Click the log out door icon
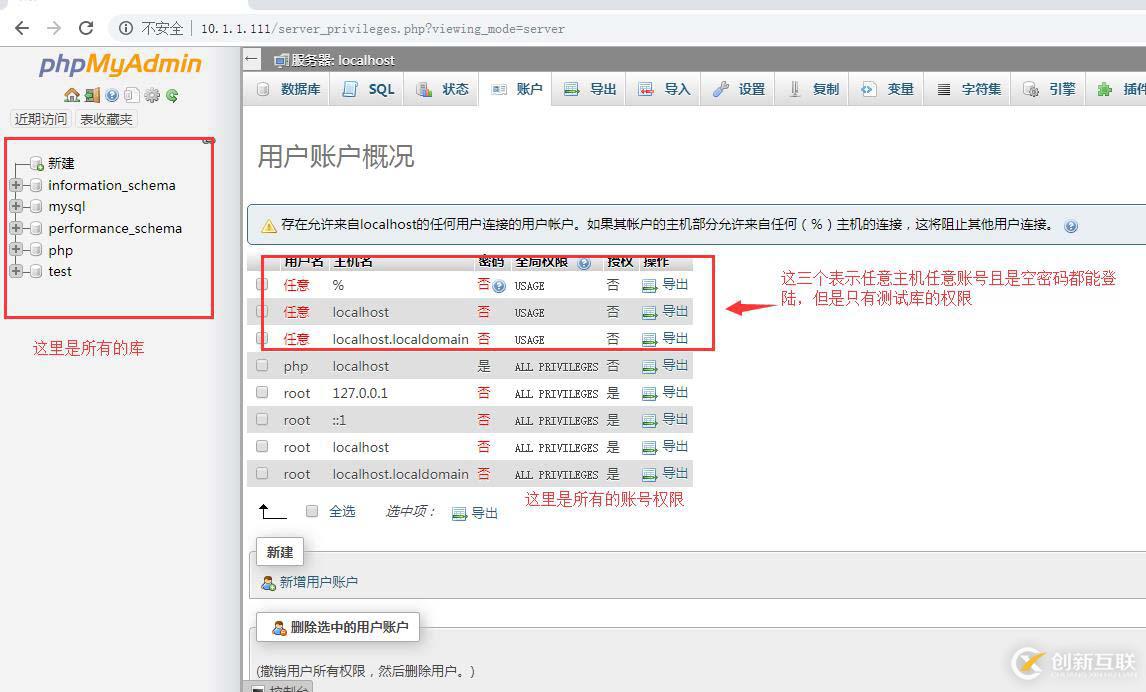1146x692 pixels. point(91,95)
